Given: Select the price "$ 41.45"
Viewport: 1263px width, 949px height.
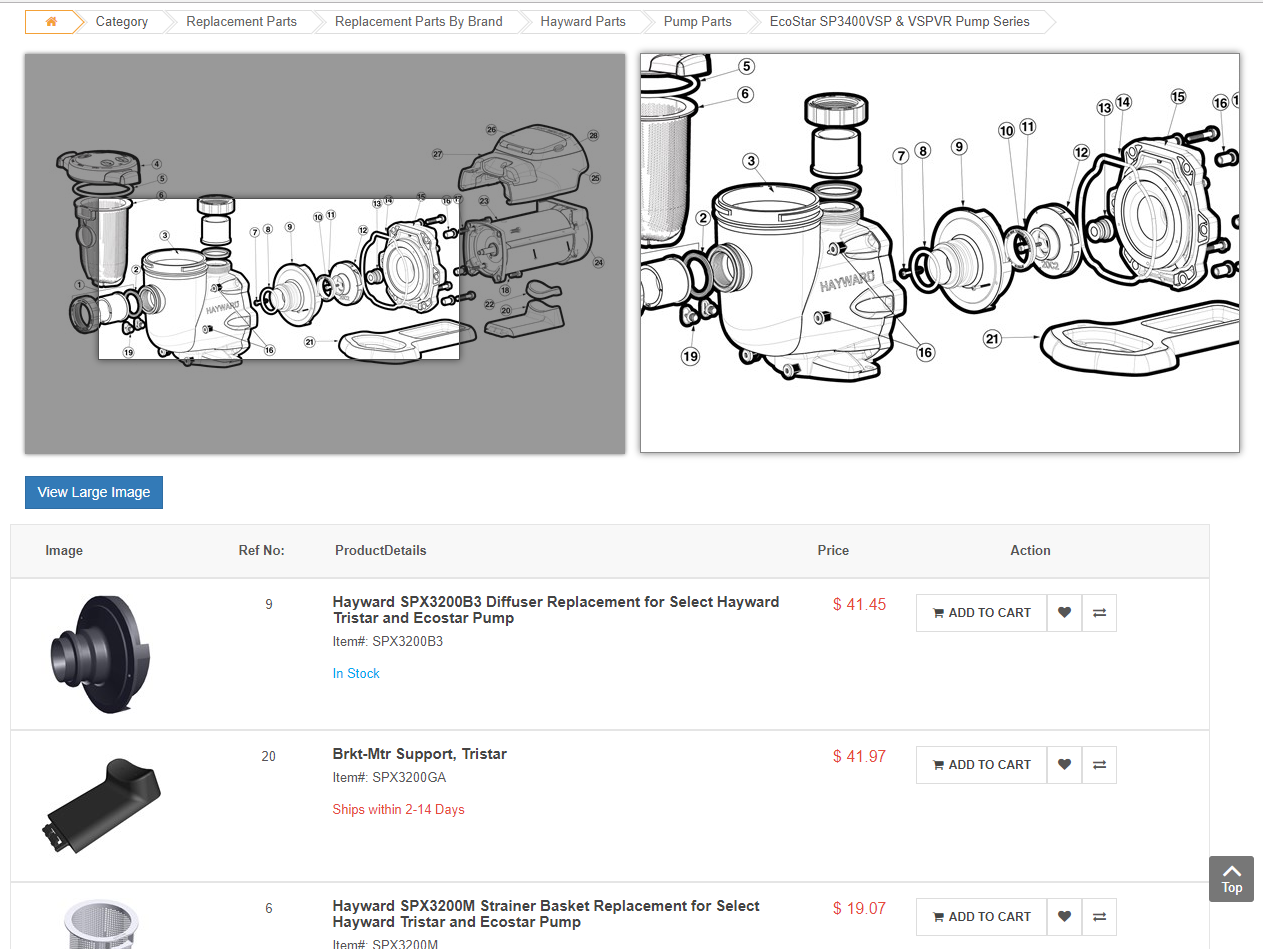Looking at the screenshot, I should pos(860,605).
